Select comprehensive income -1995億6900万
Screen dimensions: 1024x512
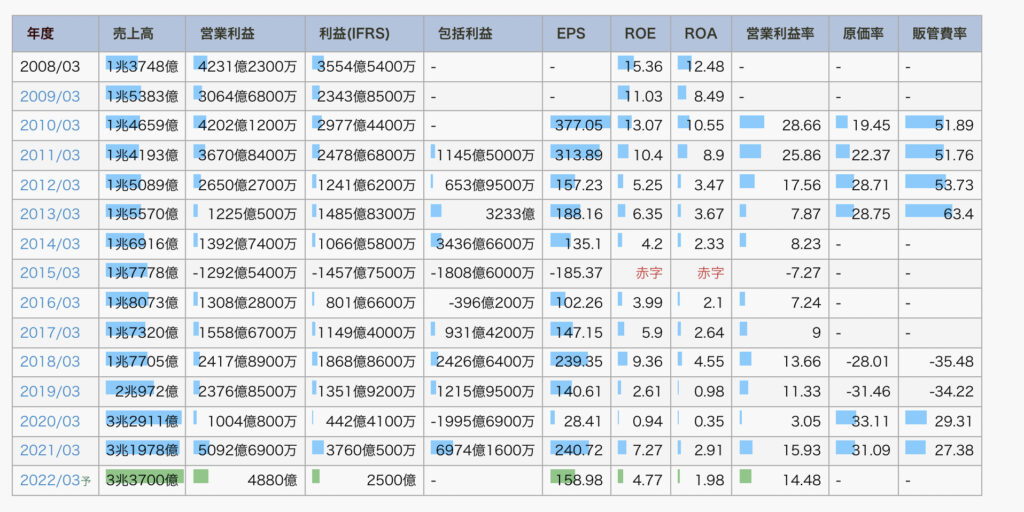point(483,421)
